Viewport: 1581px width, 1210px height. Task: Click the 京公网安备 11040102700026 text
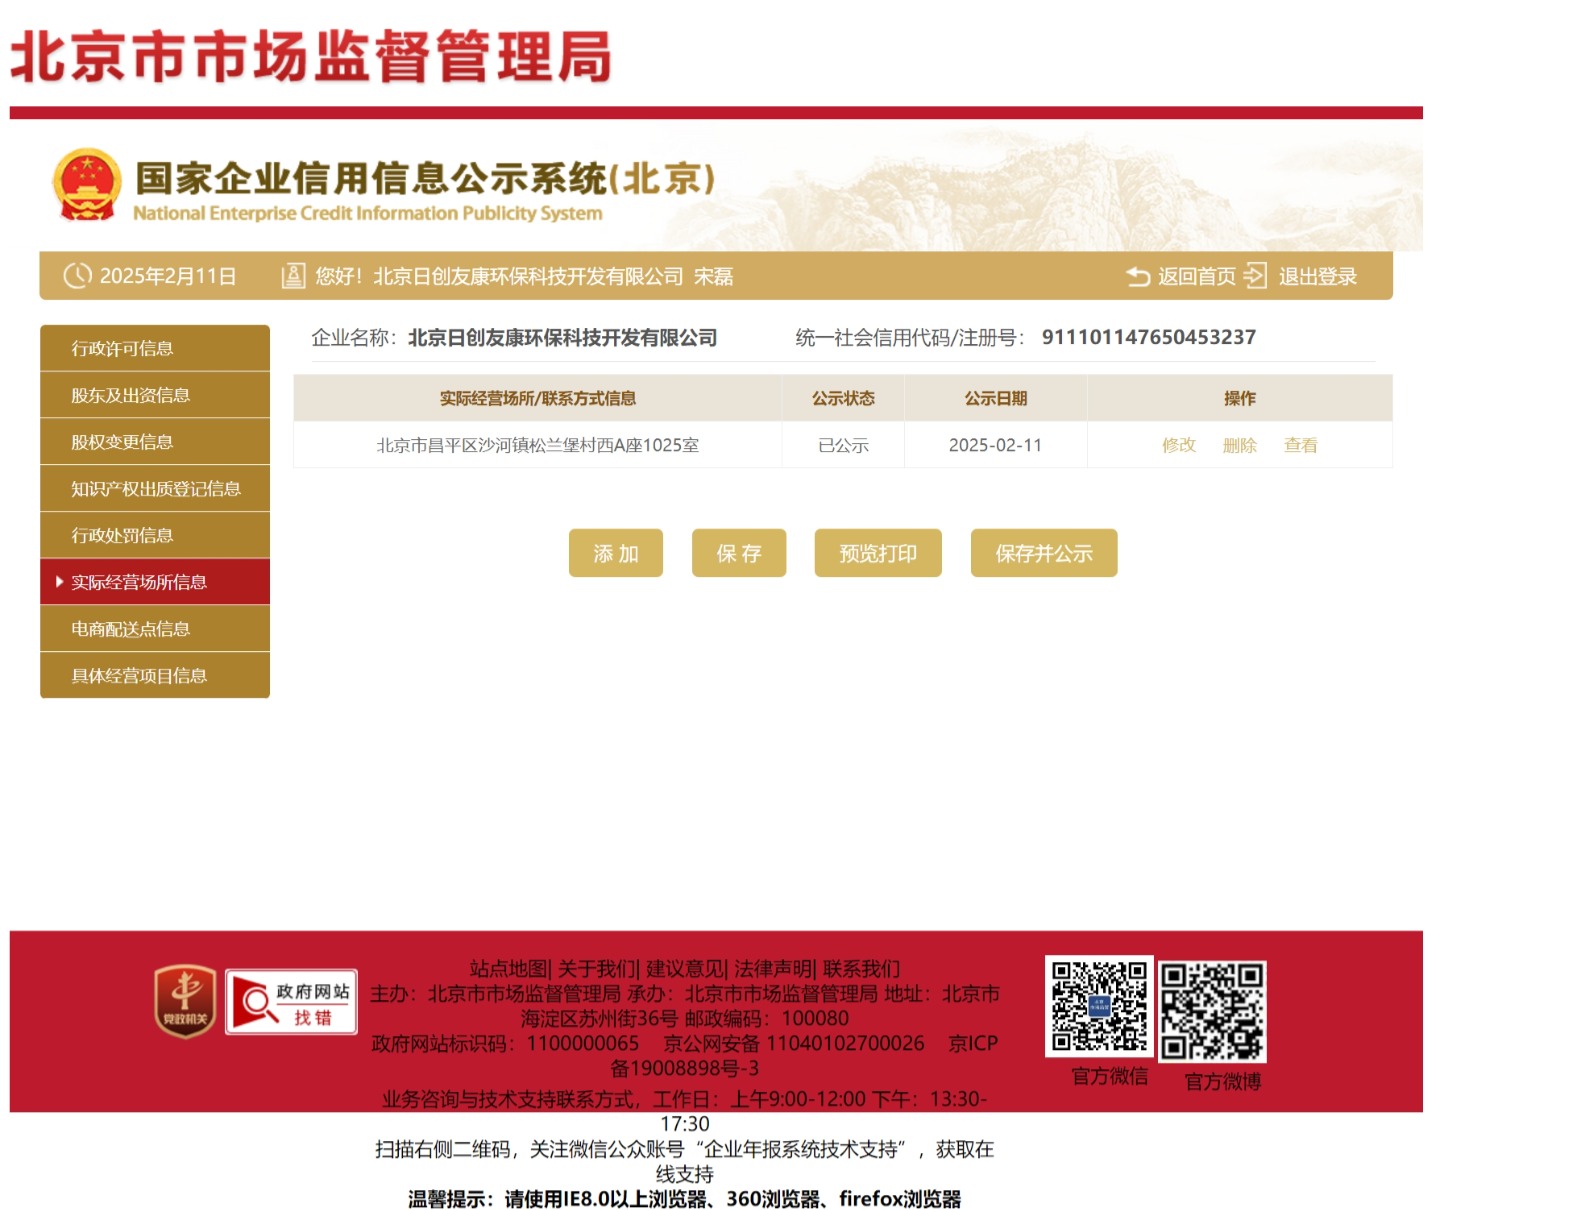point(794,1043)
